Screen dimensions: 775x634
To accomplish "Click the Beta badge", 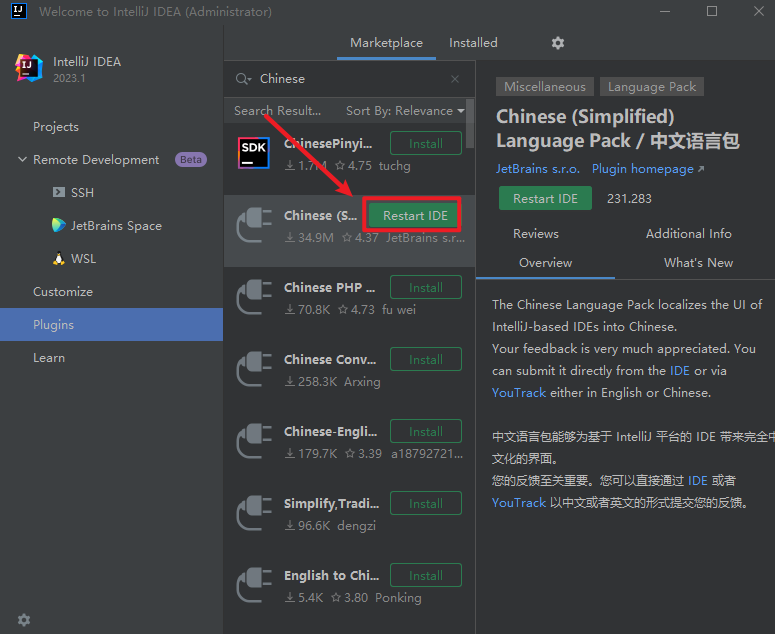I will (x=191, y=160).
